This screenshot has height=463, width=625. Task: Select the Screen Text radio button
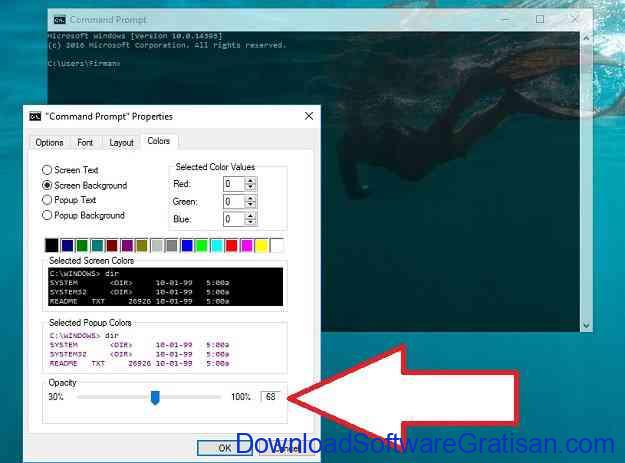[70, 170]
